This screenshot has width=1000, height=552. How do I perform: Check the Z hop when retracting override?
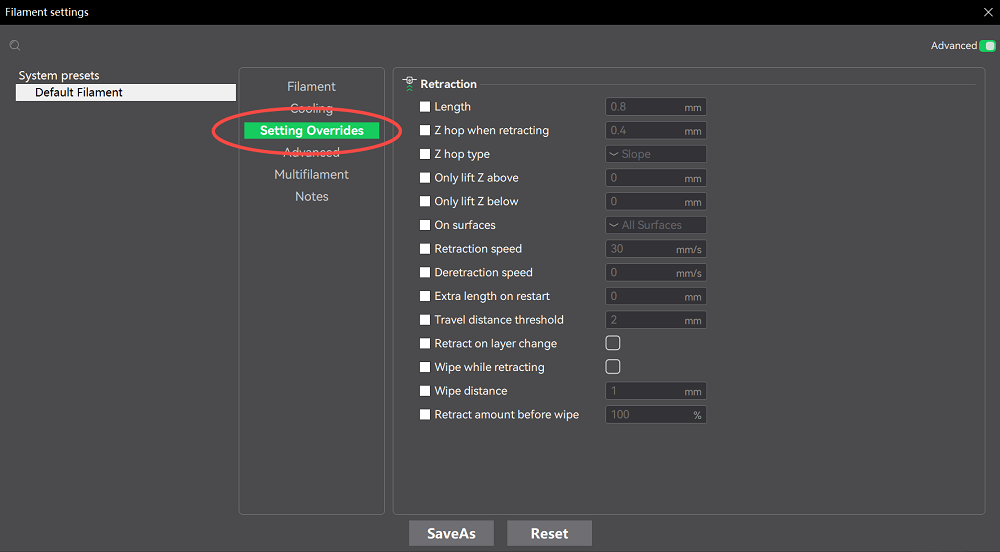[425, 131]
